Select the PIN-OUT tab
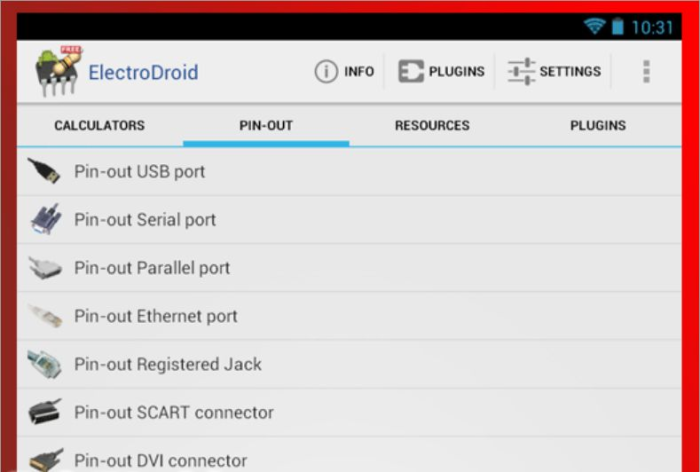Screen dimensions: 700x472 pyautogui.click(x=266, y=125)
